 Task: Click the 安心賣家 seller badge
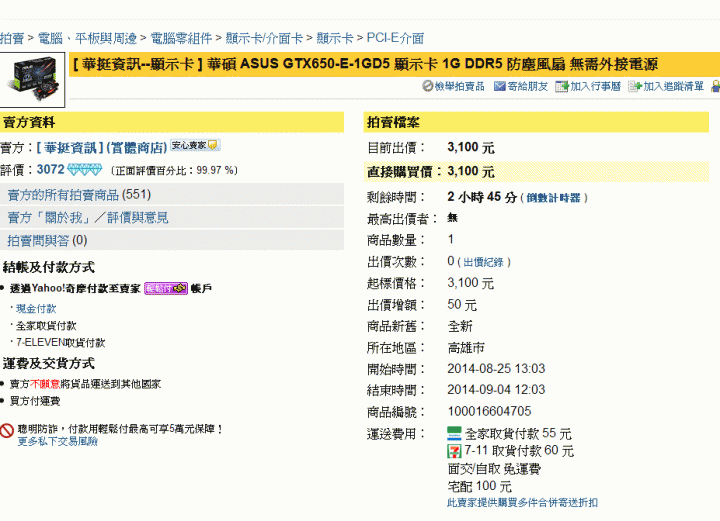point(196,146)
